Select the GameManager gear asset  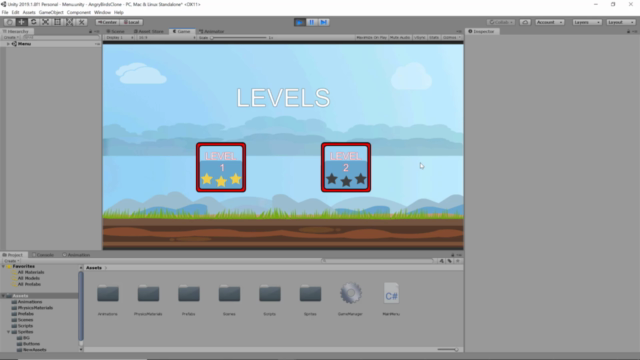tap(351, 293)
